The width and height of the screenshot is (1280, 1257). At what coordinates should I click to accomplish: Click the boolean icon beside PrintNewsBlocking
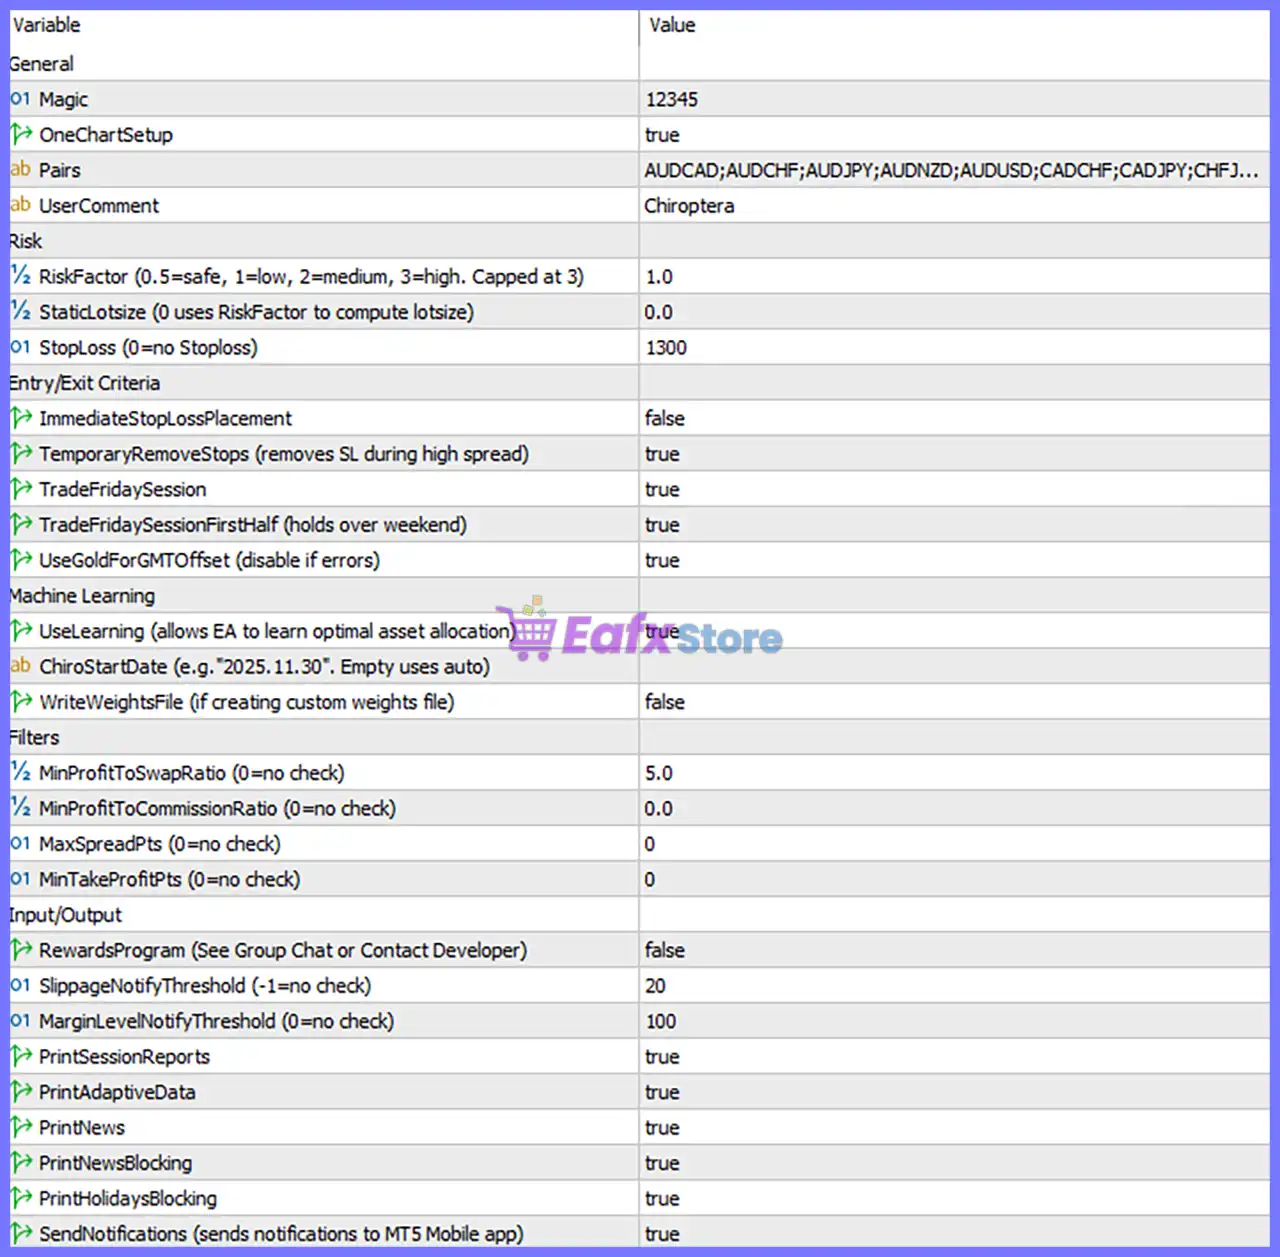21,1163
